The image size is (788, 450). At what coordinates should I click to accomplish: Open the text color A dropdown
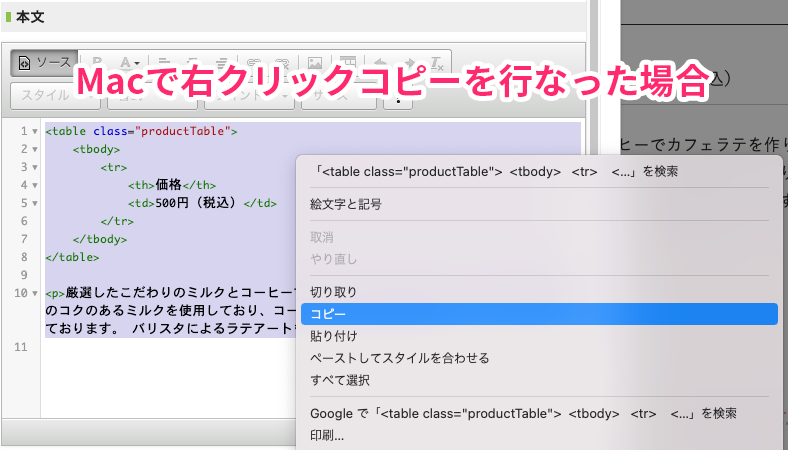tap(128, 63)
